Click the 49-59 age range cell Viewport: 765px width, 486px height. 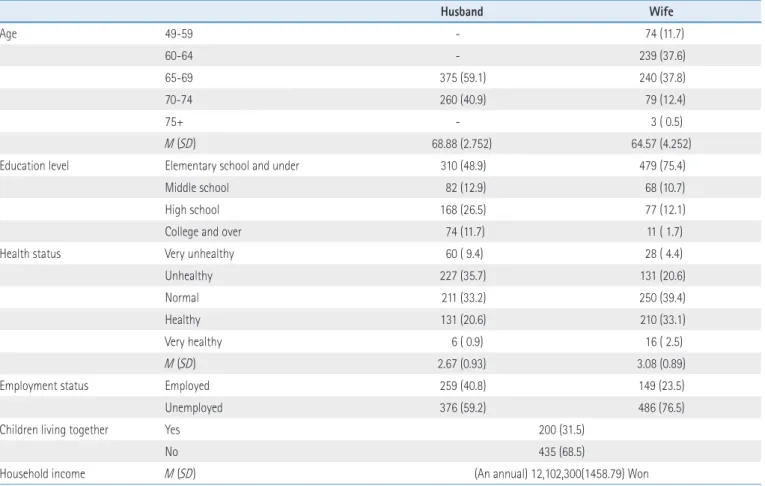[x=179, y=34]
